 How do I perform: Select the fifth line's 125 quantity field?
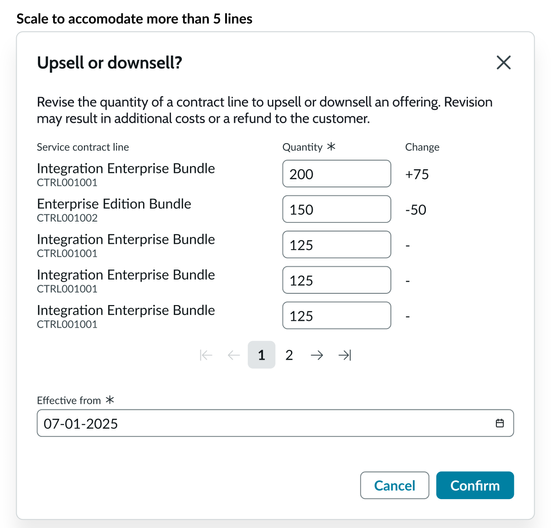337,315
